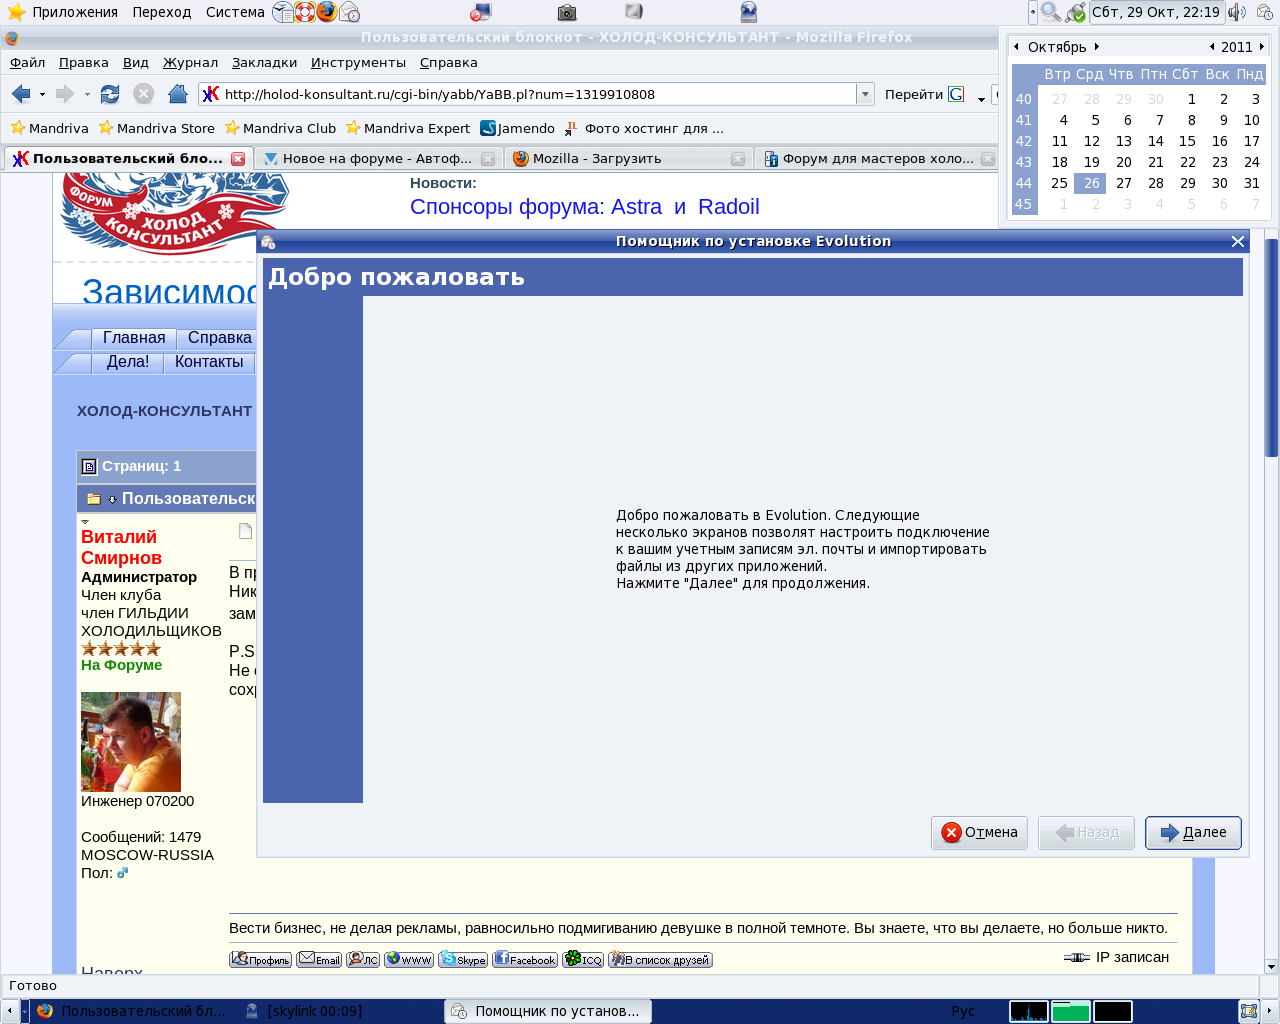
Task: Click the Facebook icon under the post
Action: pos(525,959)
